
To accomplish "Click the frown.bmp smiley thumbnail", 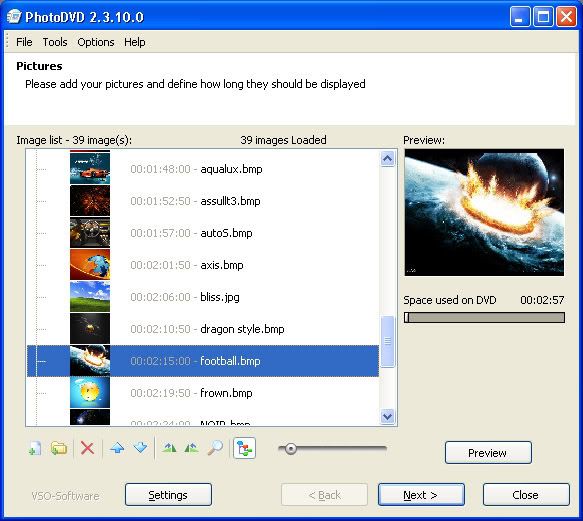I will (x=90, y=393).
